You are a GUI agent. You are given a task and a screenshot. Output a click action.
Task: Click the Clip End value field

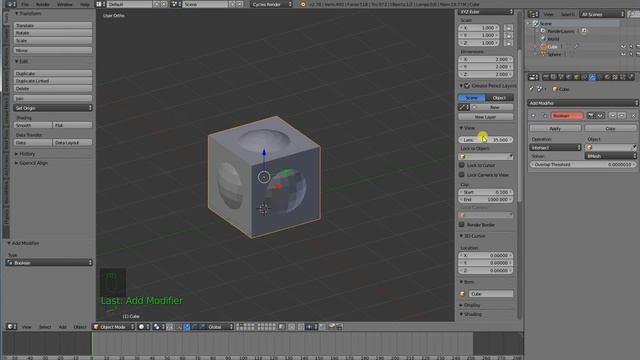485,200
